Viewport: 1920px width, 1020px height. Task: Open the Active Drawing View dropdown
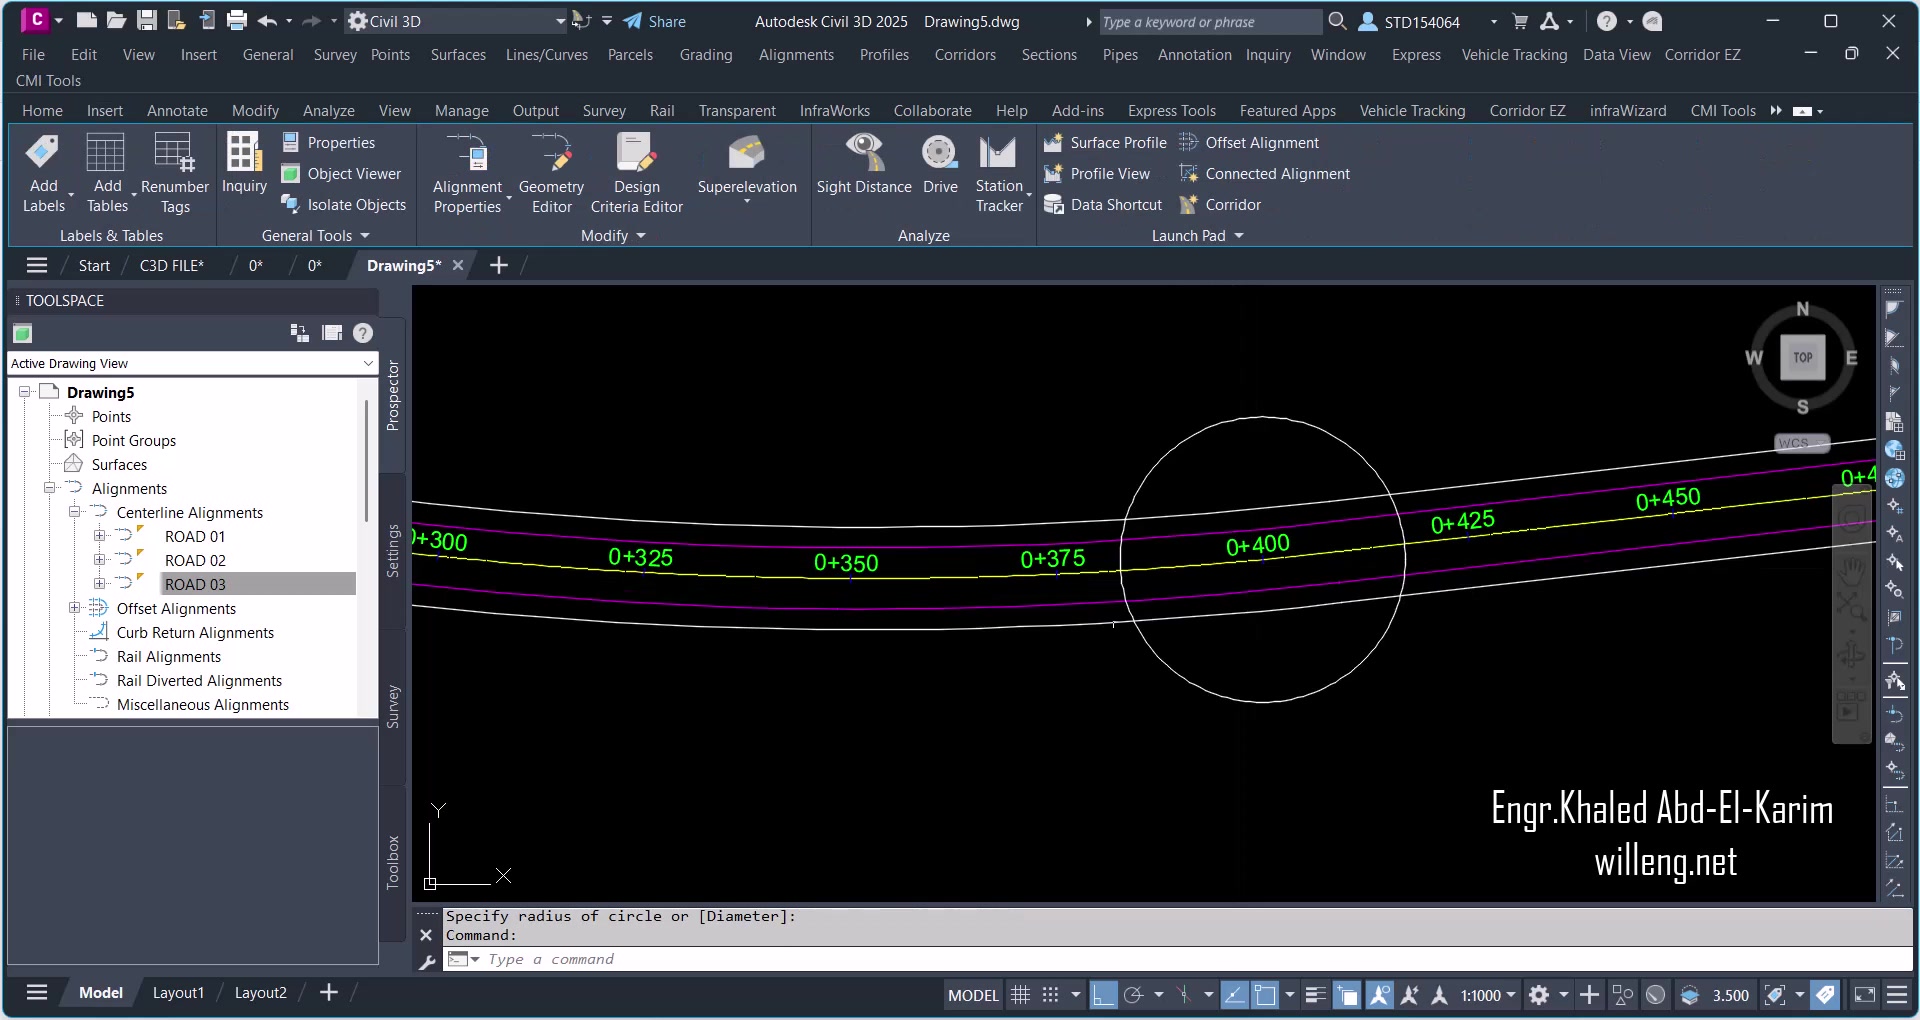tap(368, 363)
